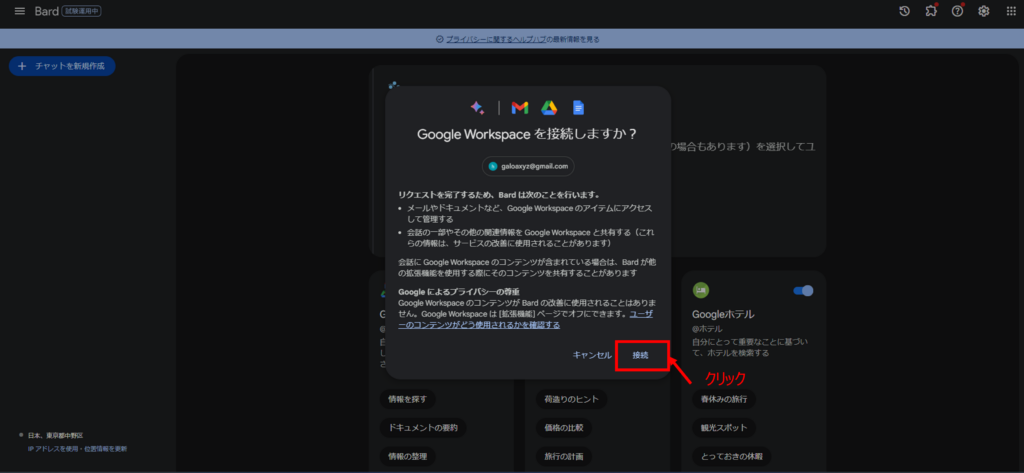This screenshot has width=1024, height=473.
Task: Select the 春休みの旅行 chip
Action: click(x=724, y=399)
